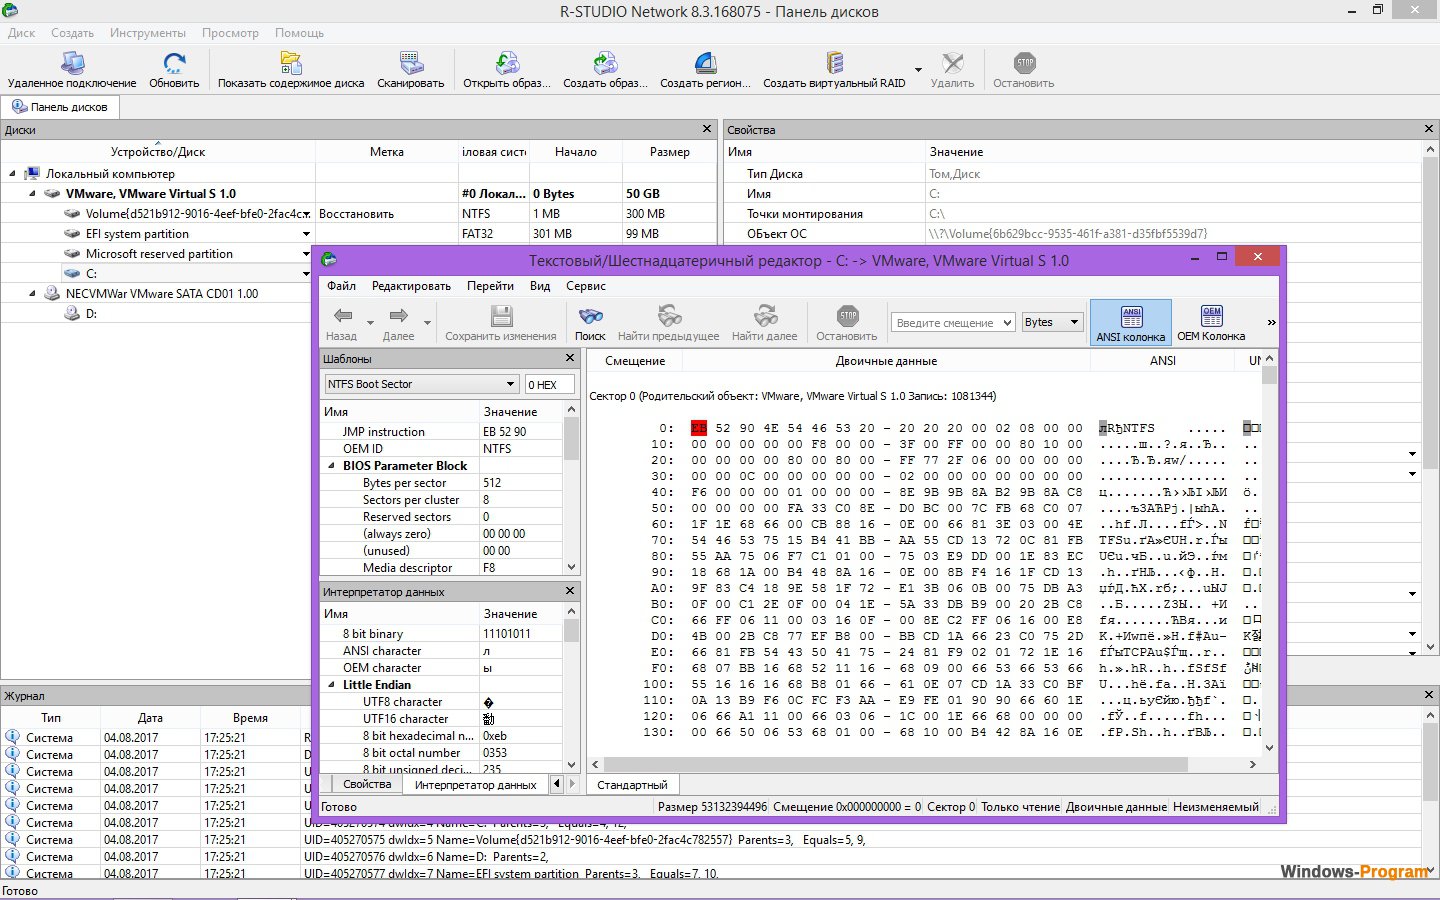Click the Дата (date) column header in Журнал (log)
Viewport: 1440px width, 900px height.
pos(150,718)
